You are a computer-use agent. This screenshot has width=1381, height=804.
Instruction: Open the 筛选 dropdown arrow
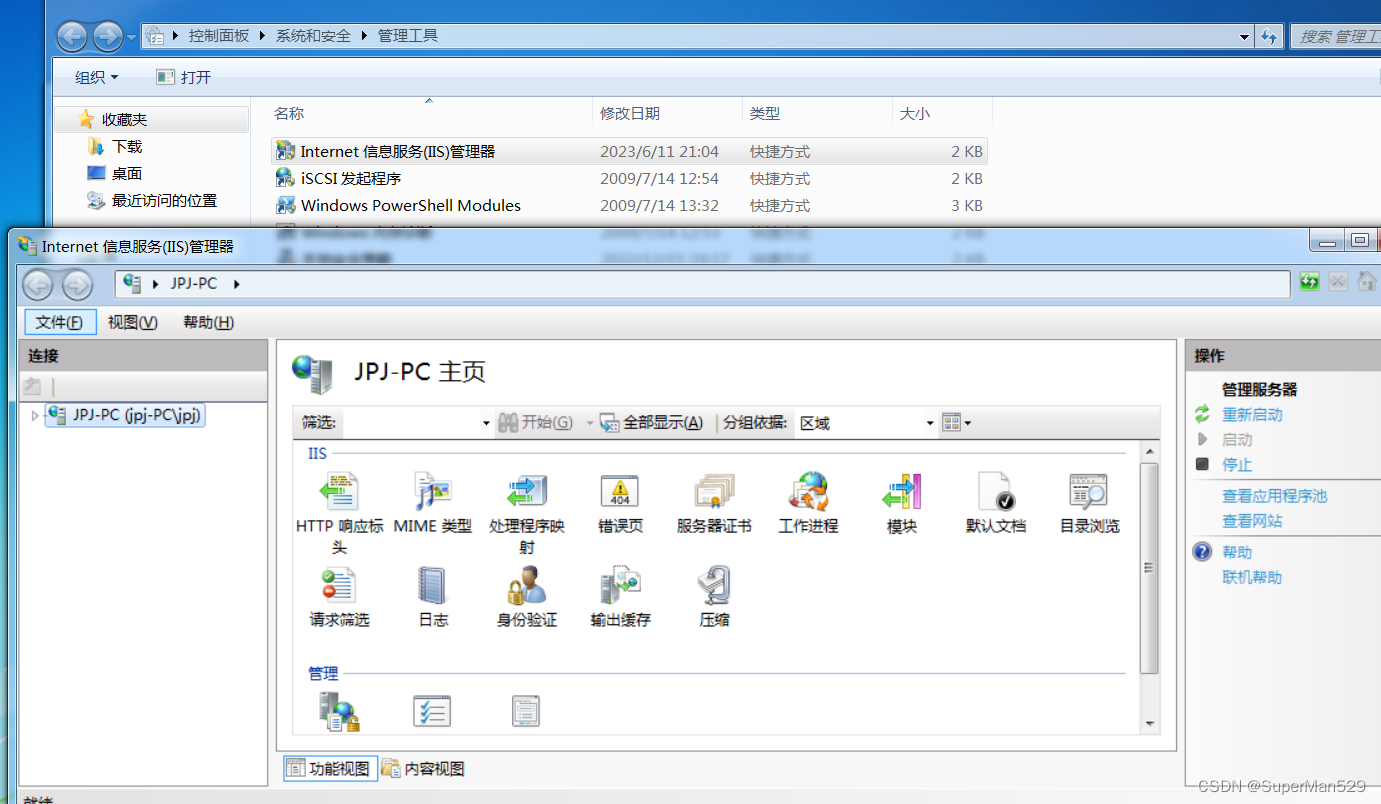pyautogui.click(x=486, y=423)
